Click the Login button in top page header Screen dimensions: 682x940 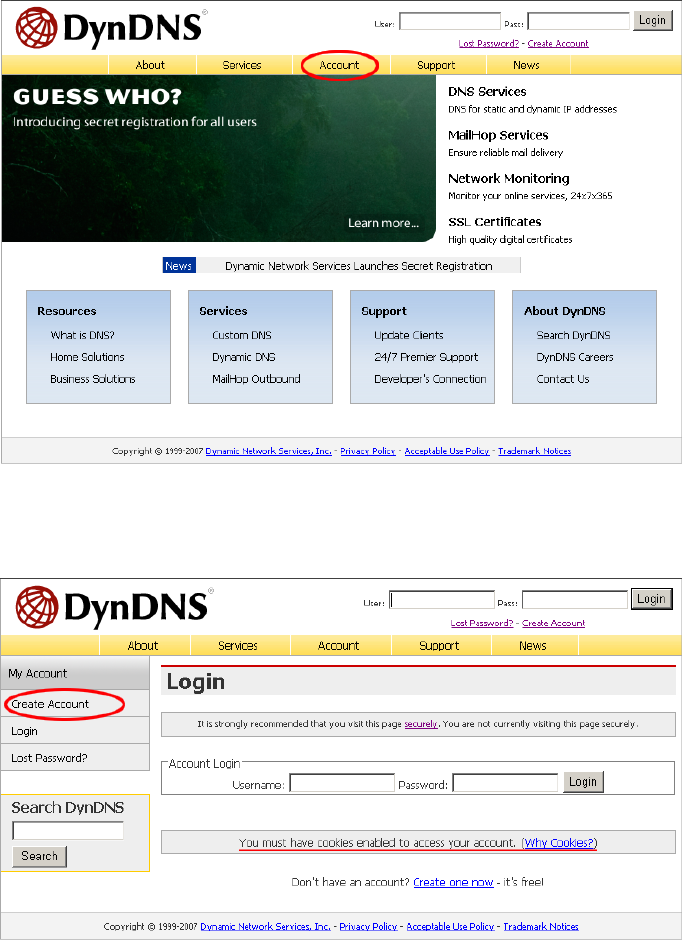(653, 20)
